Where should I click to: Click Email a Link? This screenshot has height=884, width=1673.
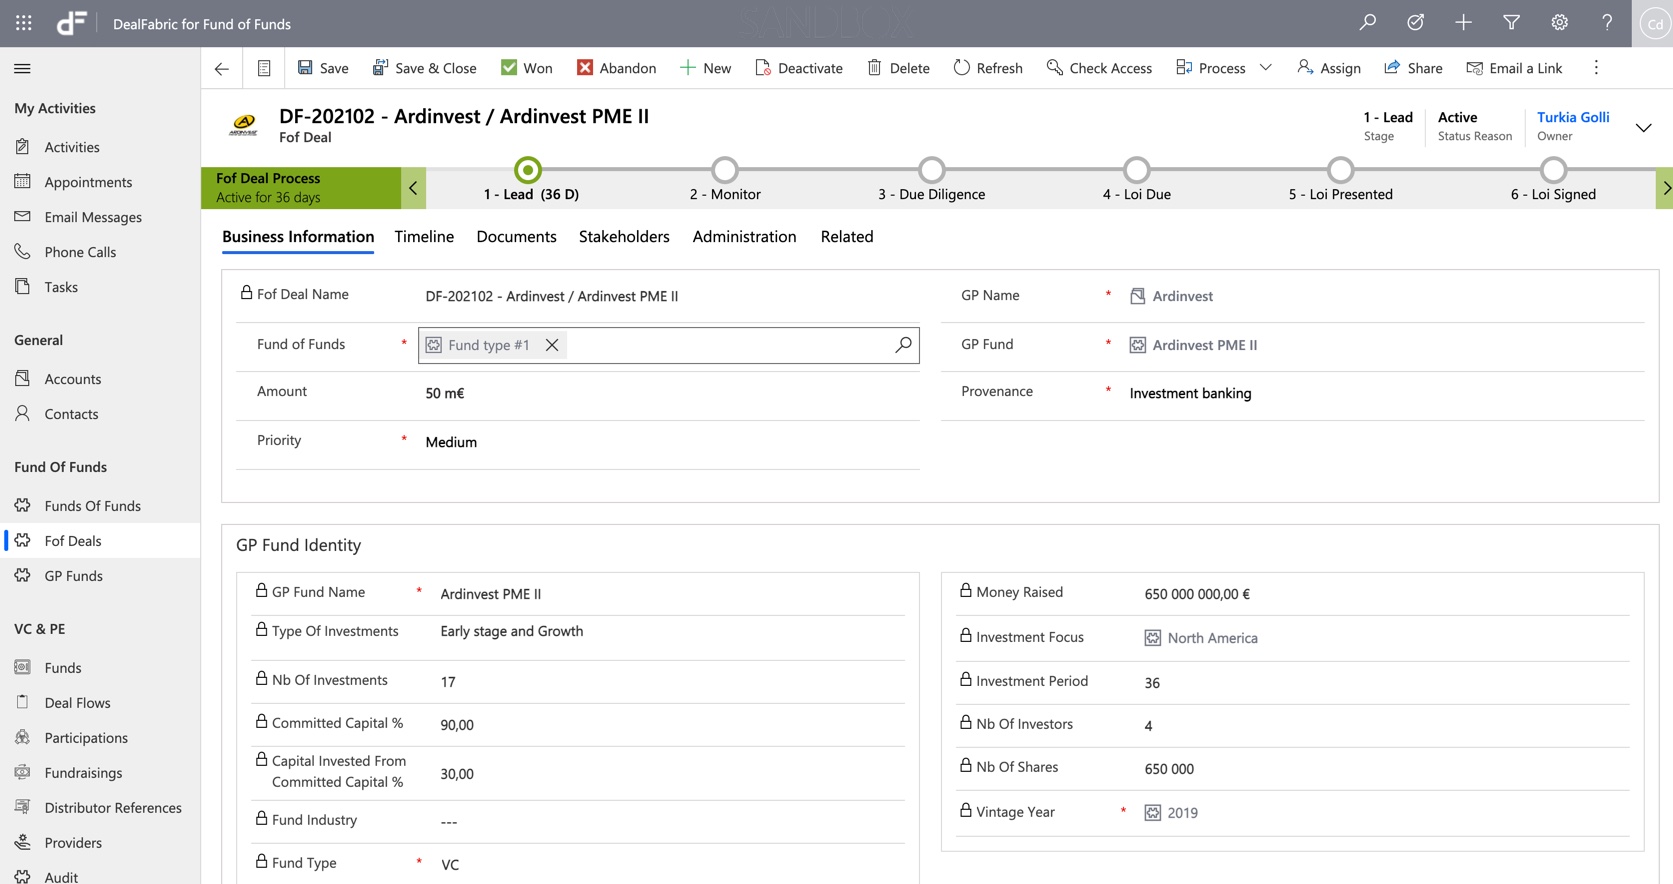point(1514,68)
